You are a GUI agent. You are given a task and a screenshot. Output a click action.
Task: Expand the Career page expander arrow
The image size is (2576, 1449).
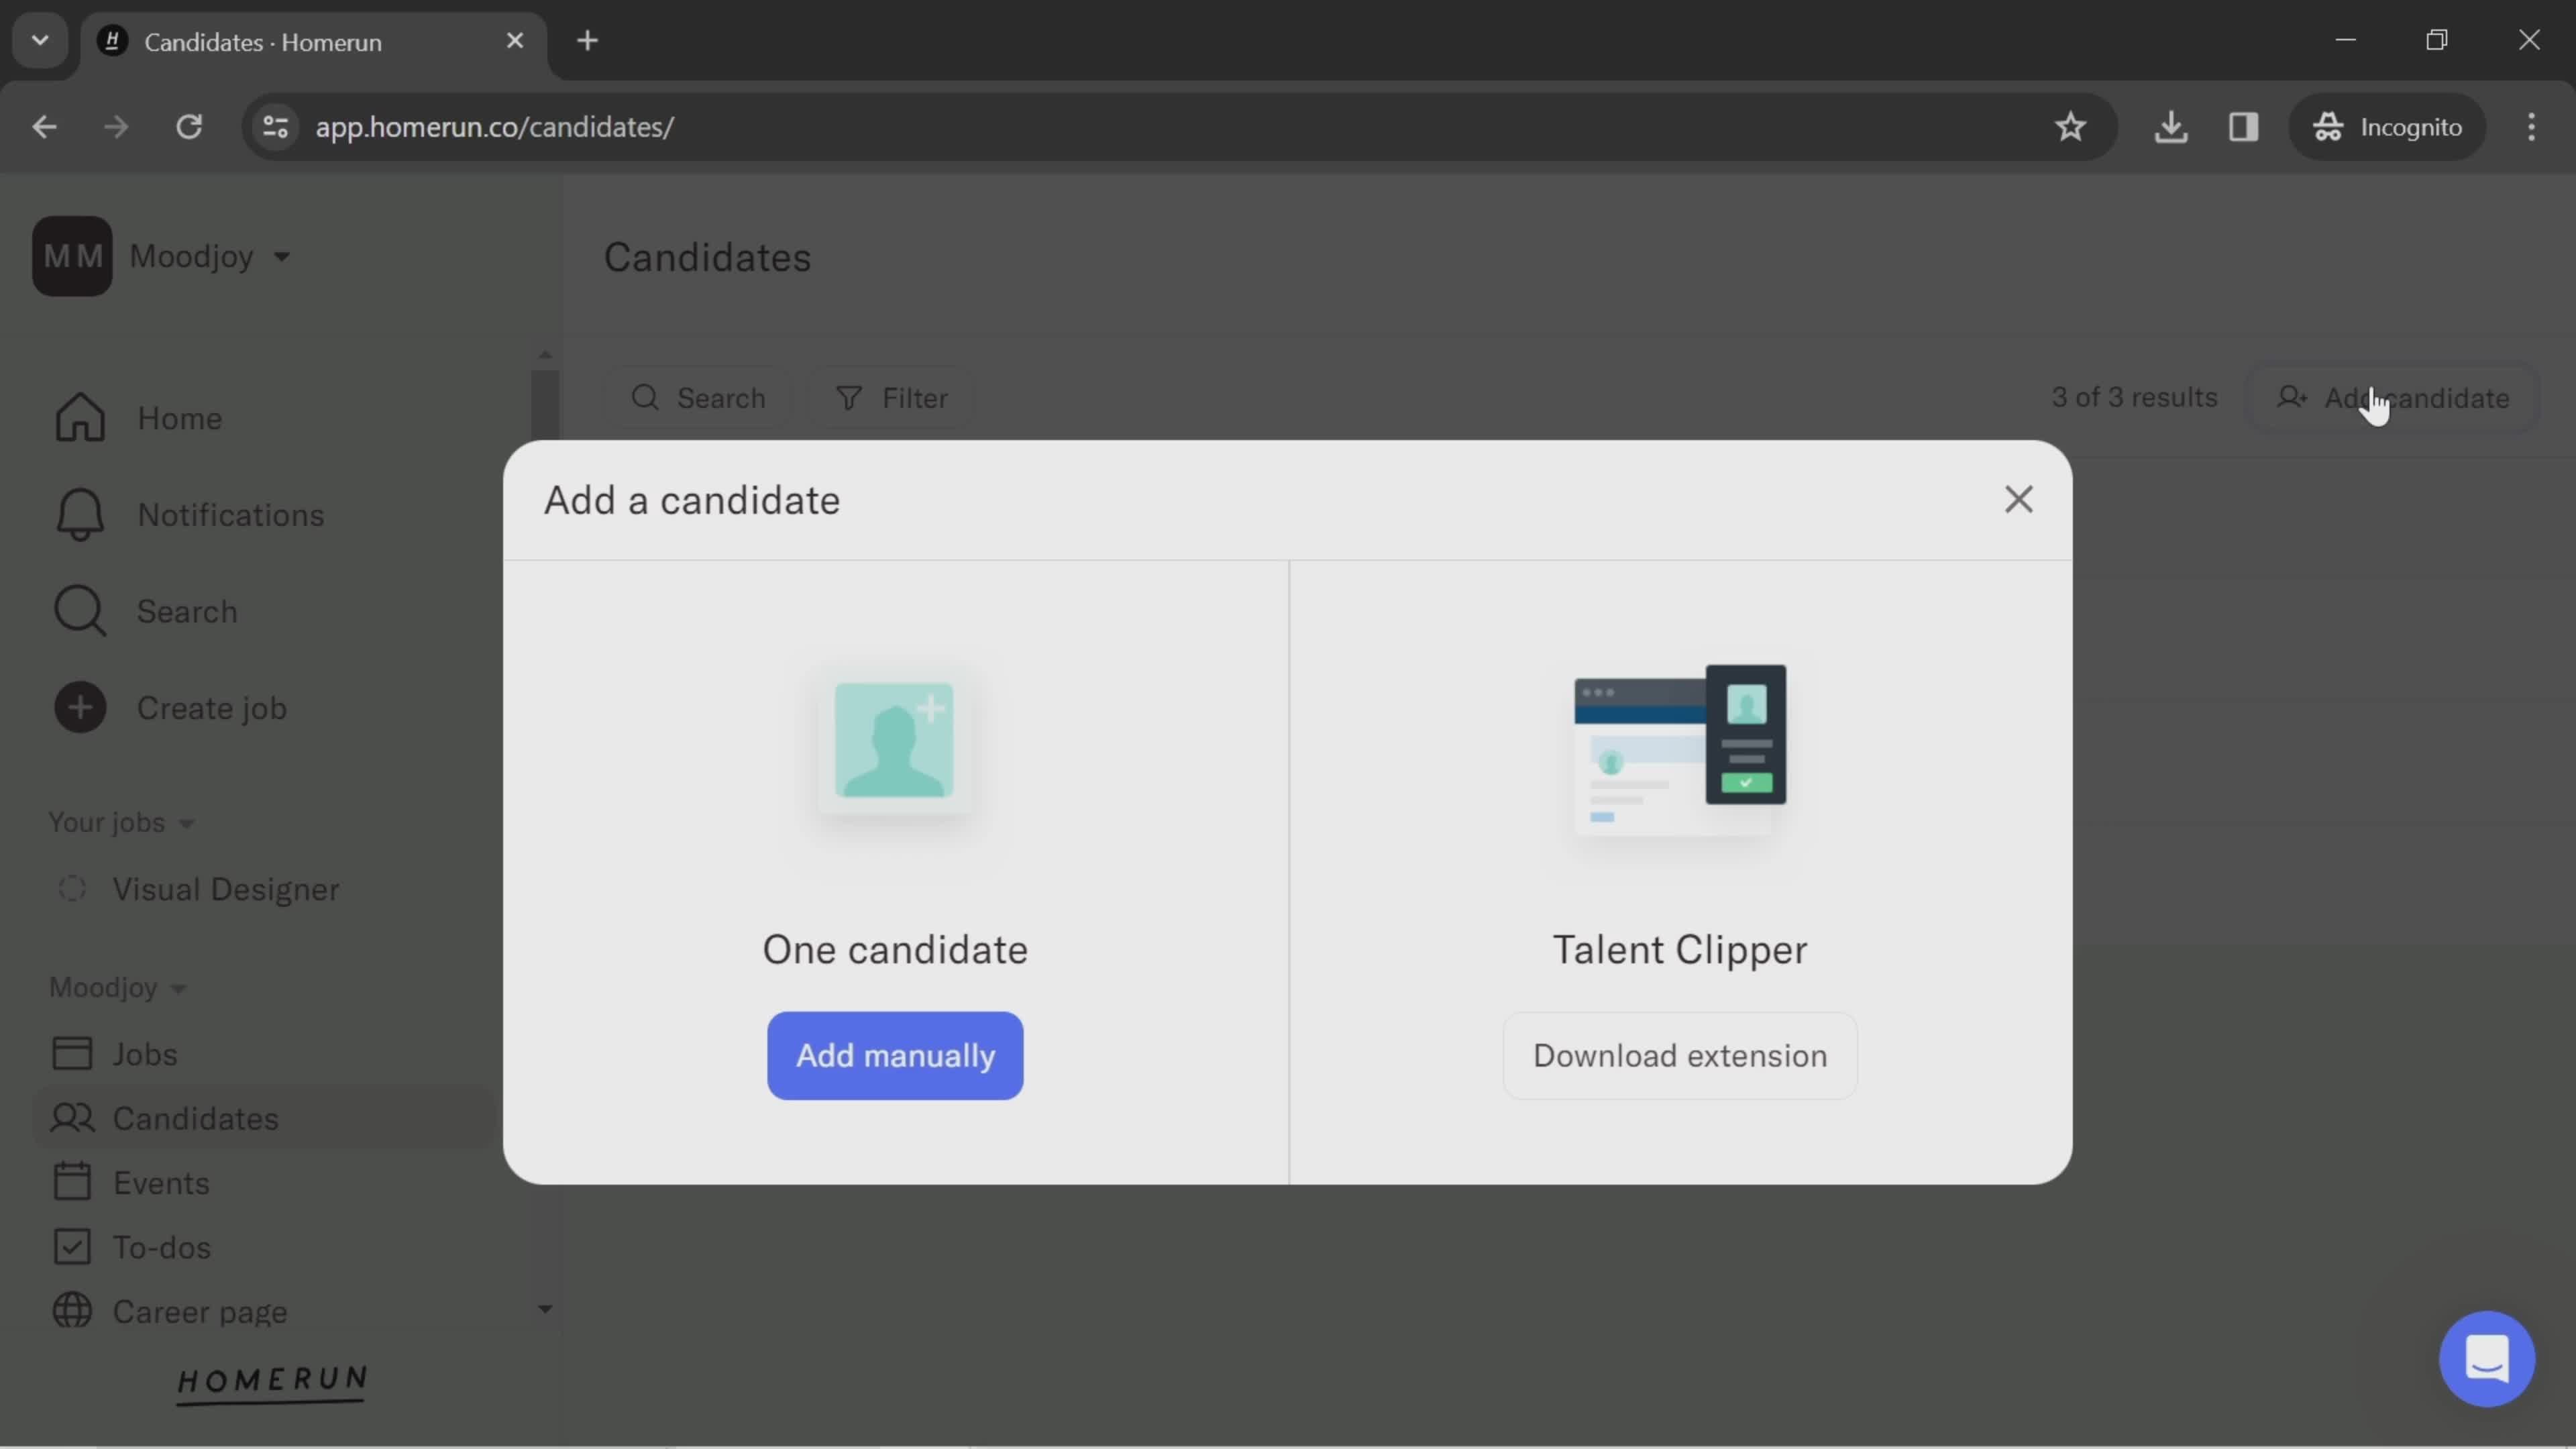(x=545, y=1309)
